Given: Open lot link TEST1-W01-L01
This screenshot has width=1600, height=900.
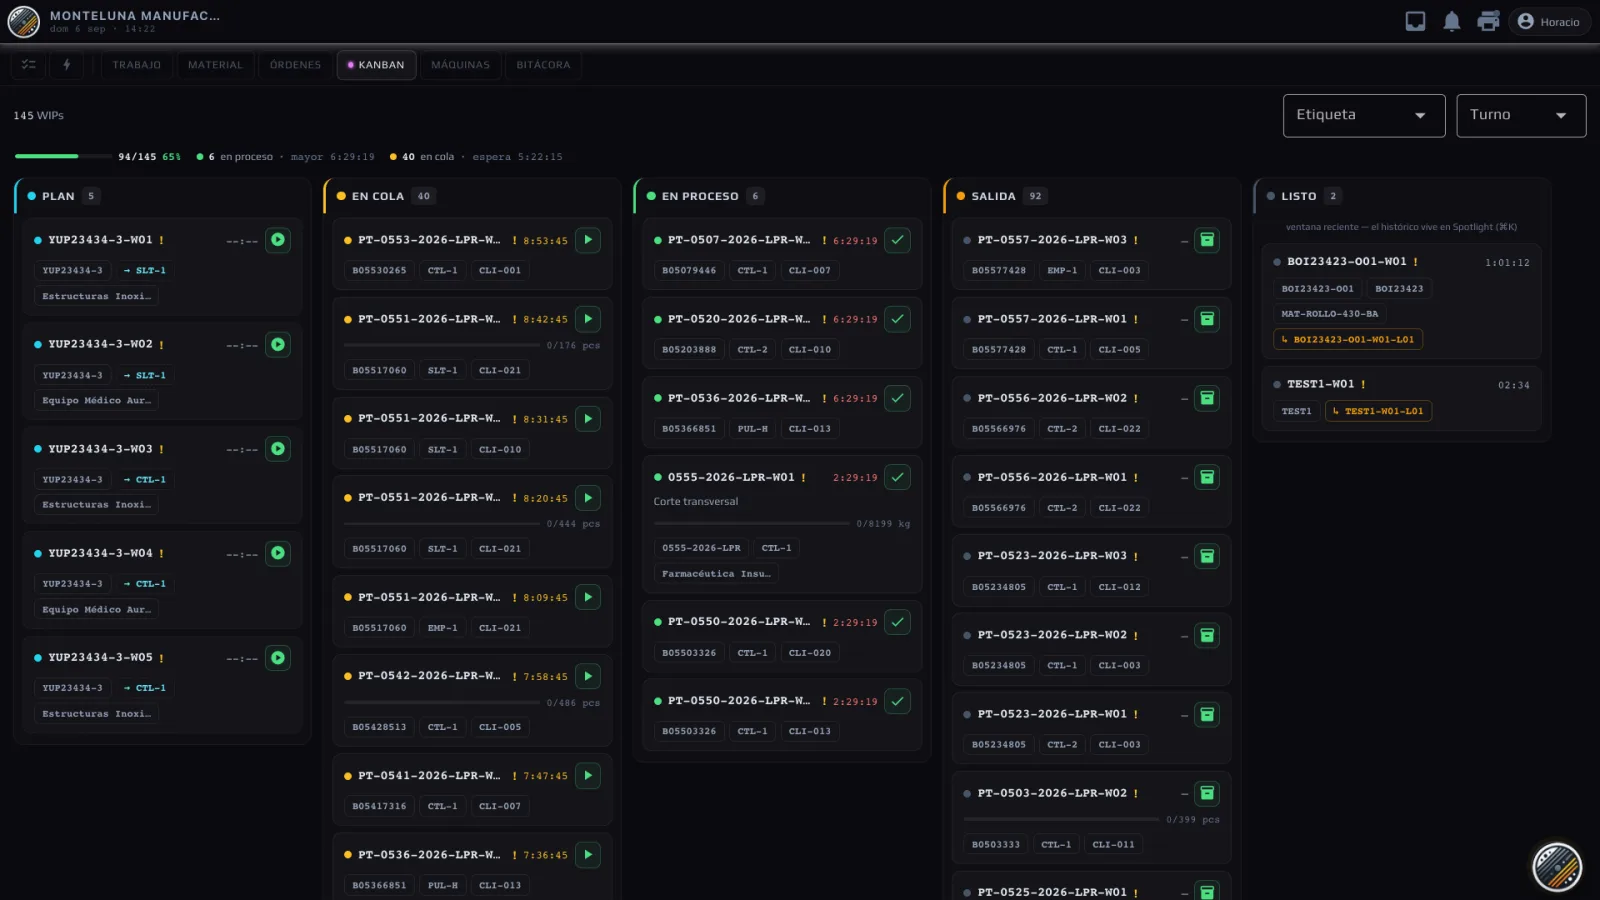Looking at the screenshot, I should [x=1378, y=411].
